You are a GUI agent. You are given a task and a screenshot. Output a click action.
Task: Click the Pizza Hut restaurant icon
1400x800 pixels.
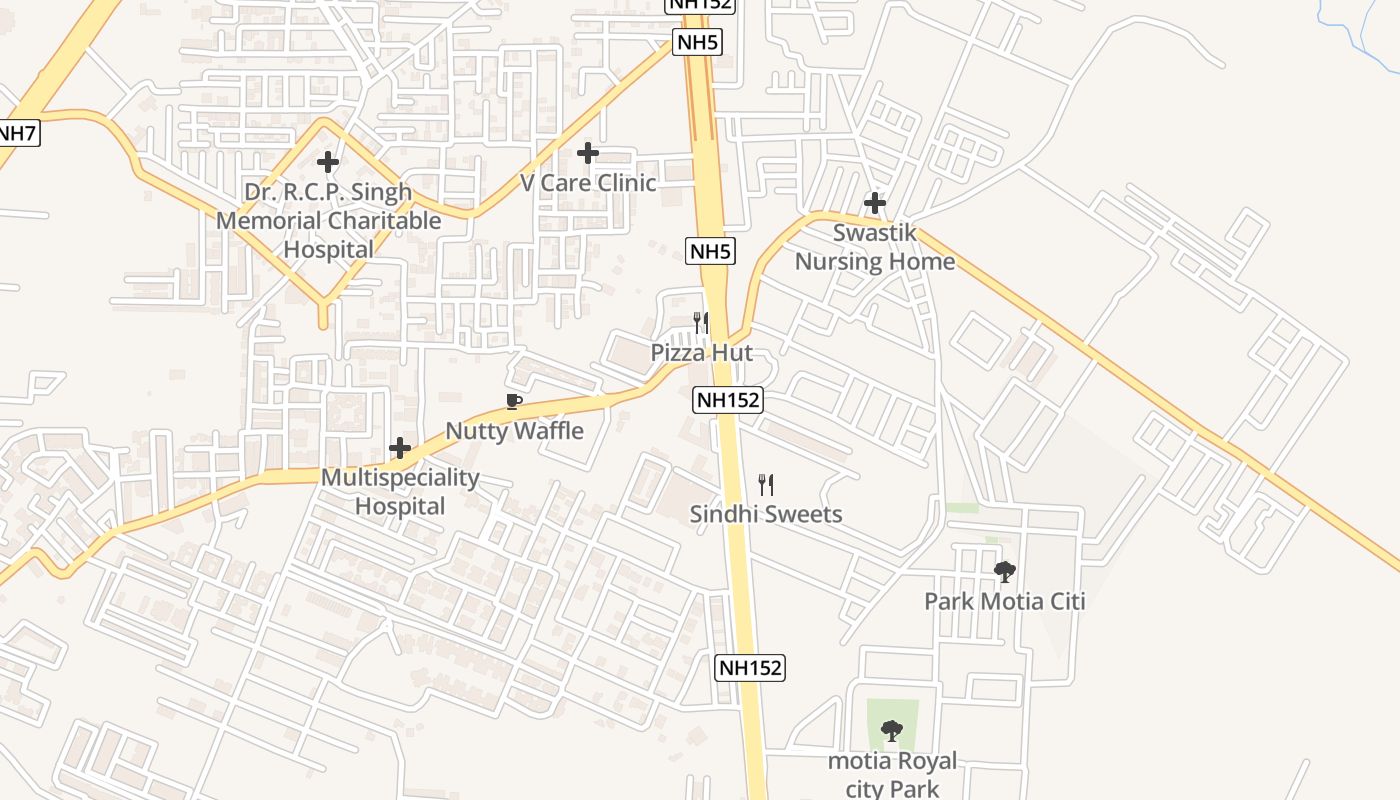(701, 323)
